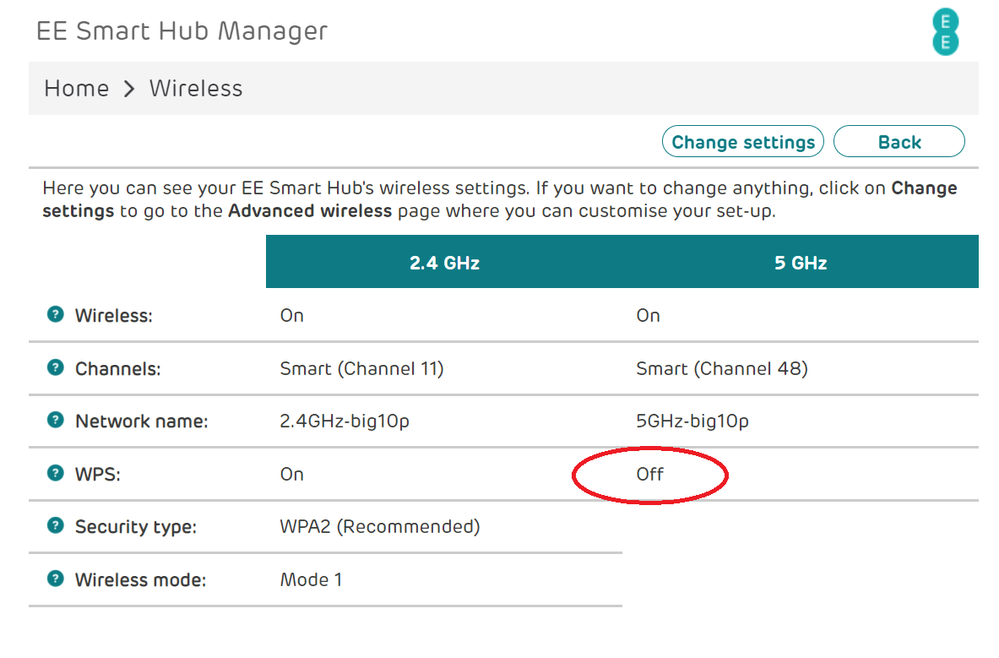This screenshot has width=999, height=658.
Task: Click the 2.4 GHz WPS 'On' value
Action: point(292,475)
